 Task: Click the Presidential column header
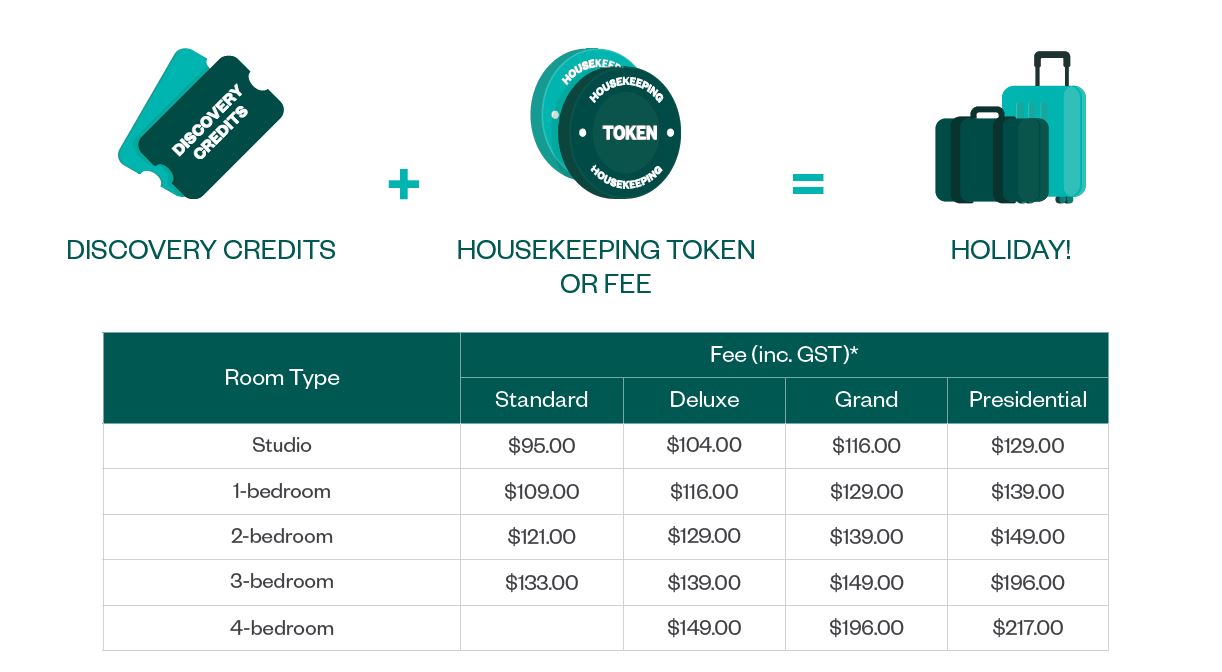1027,400
